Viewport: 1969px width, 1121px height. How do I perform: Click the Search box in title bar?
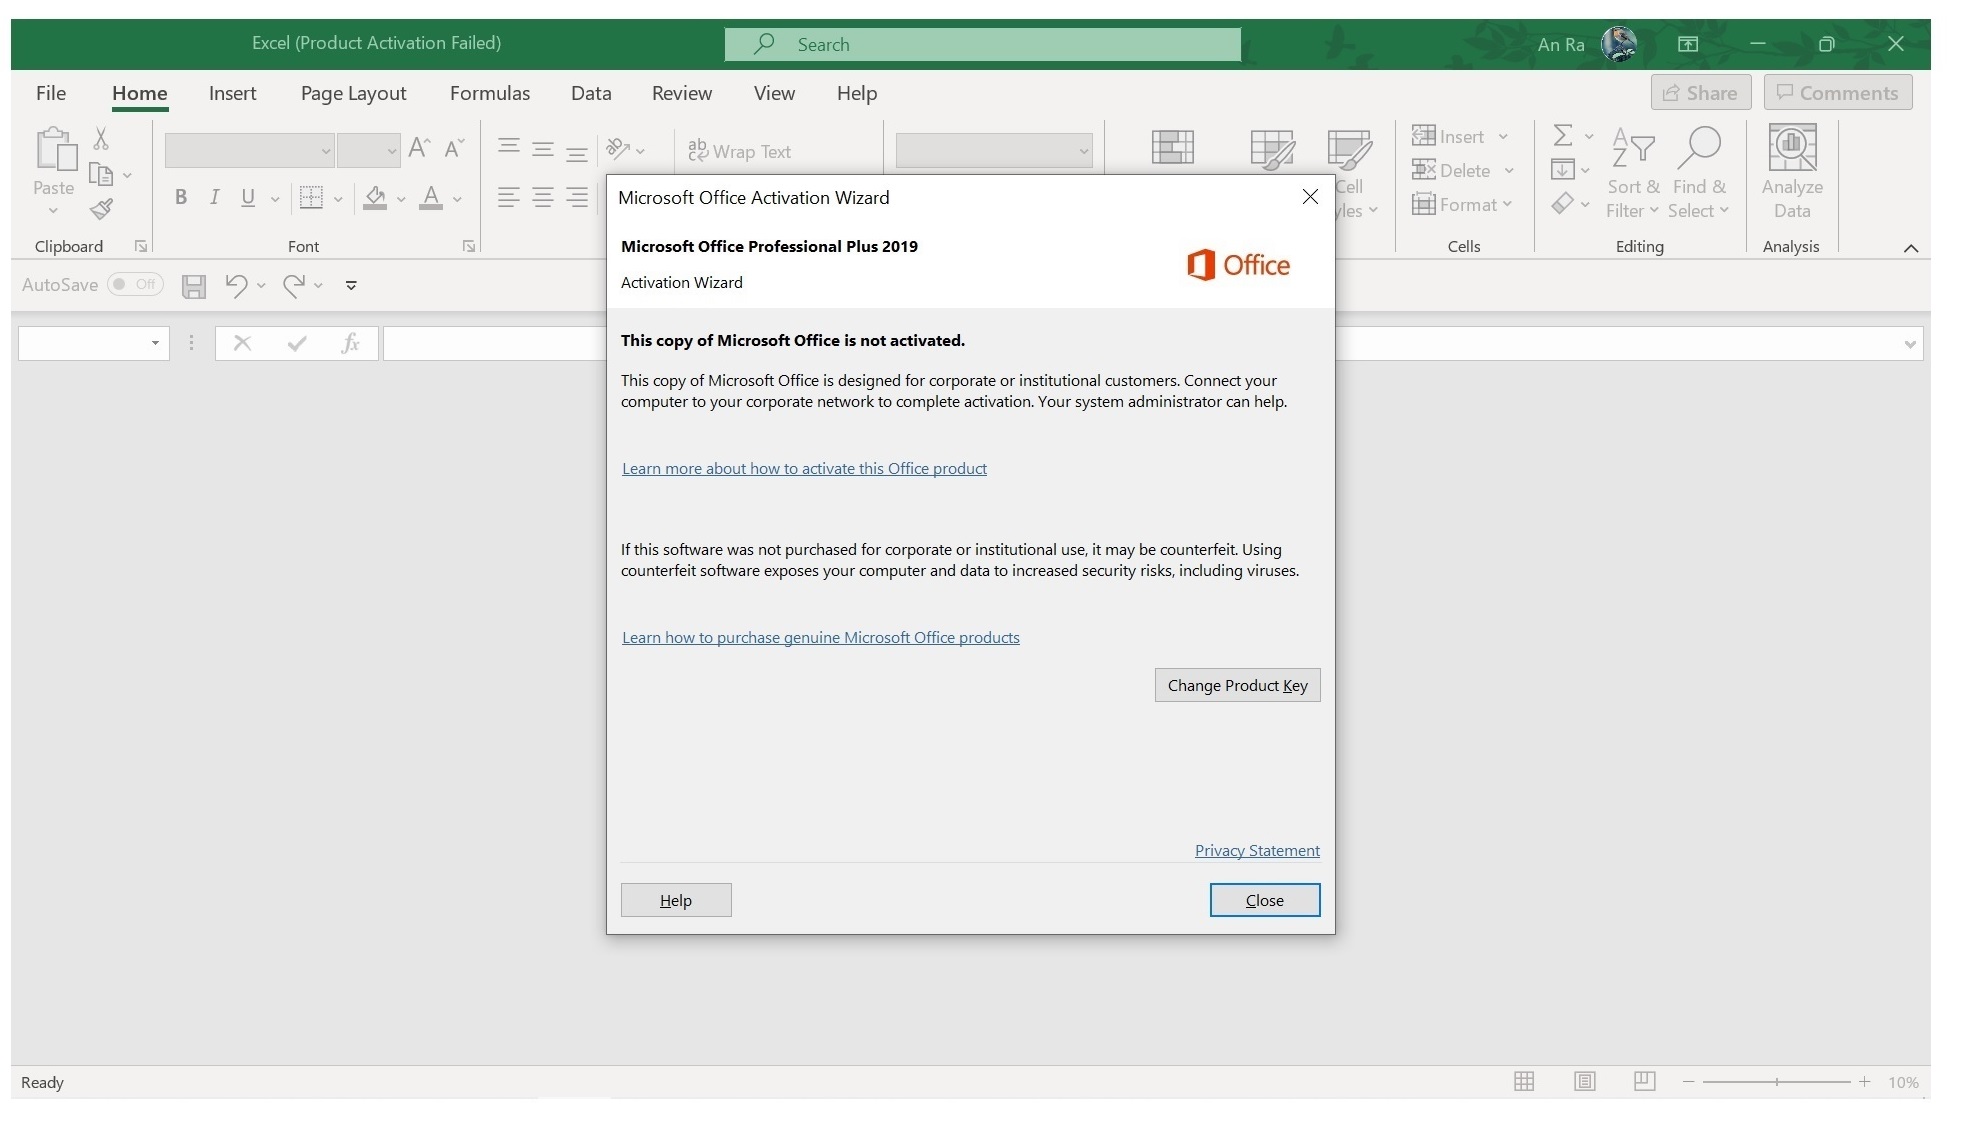tap(982, 44)
